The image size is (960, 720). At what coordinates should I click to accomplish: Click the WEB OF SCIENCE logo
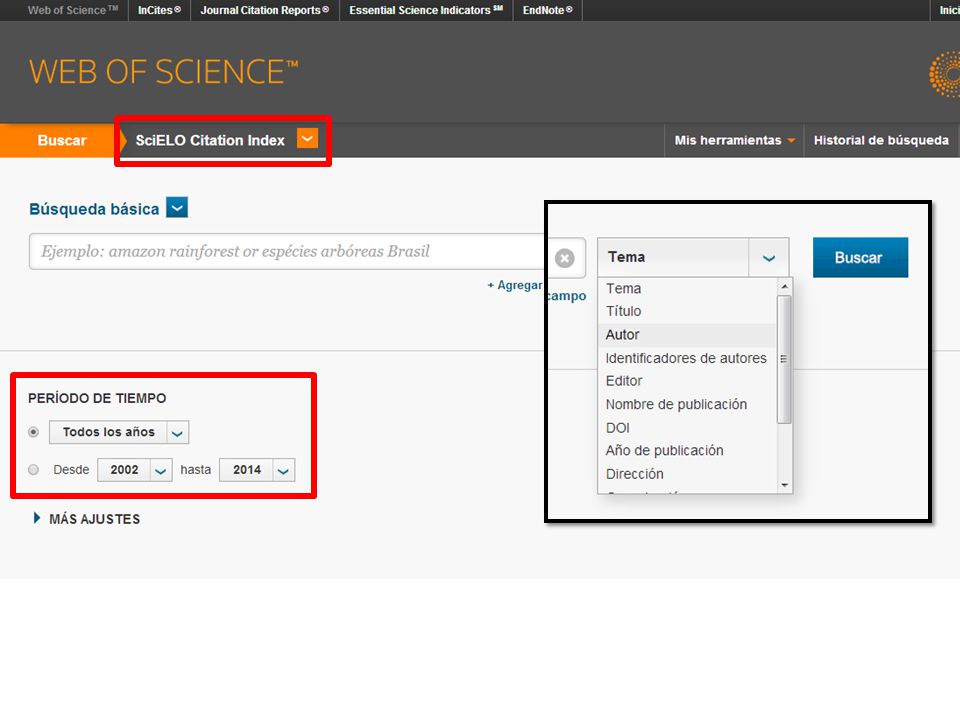163,72
